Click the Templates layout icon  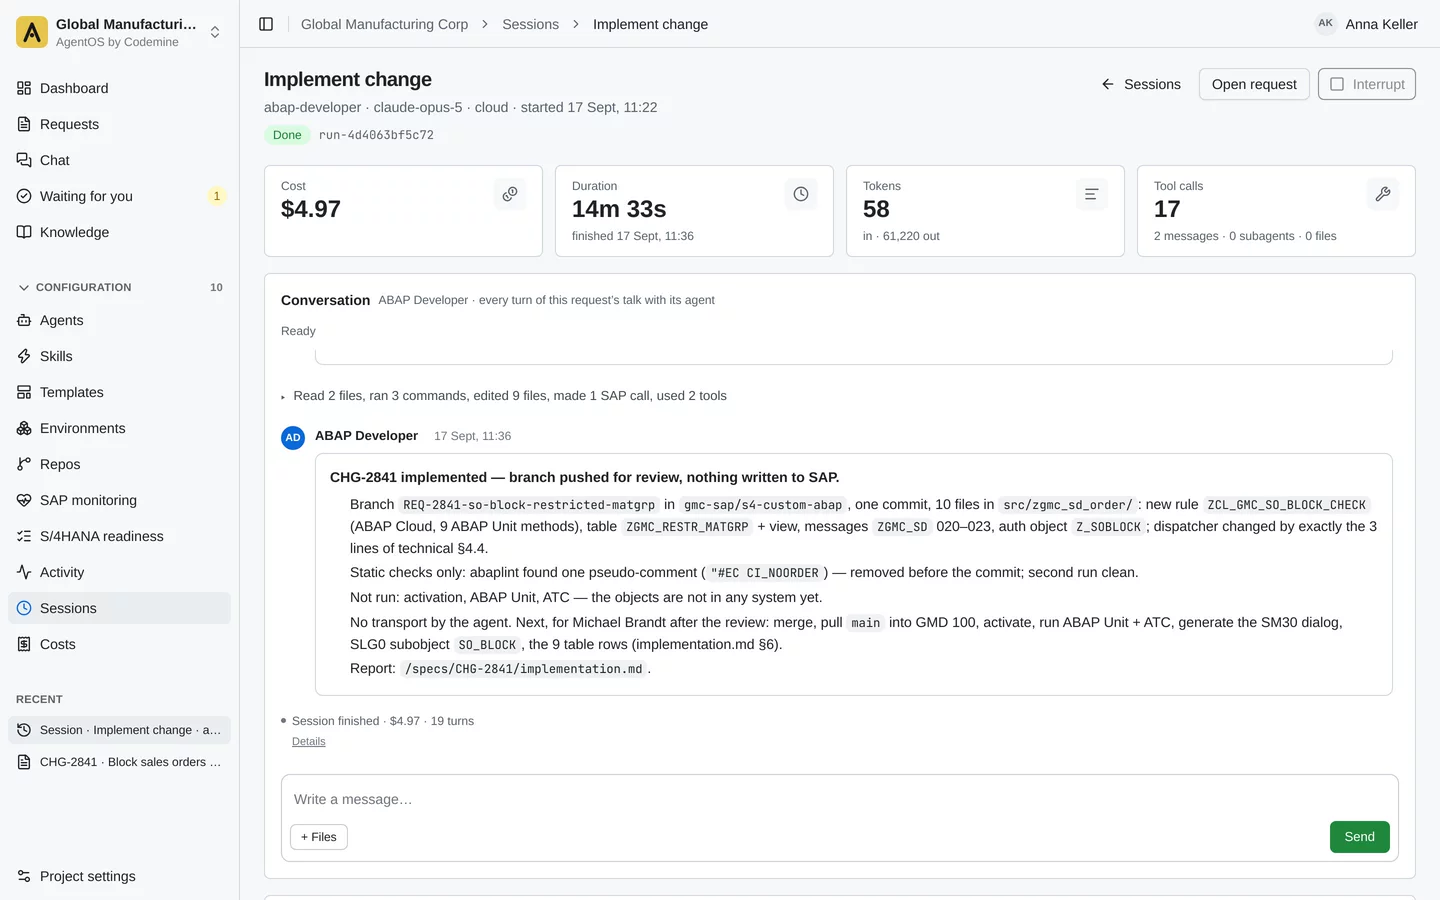pyautogui.click(x=24, y=392)
